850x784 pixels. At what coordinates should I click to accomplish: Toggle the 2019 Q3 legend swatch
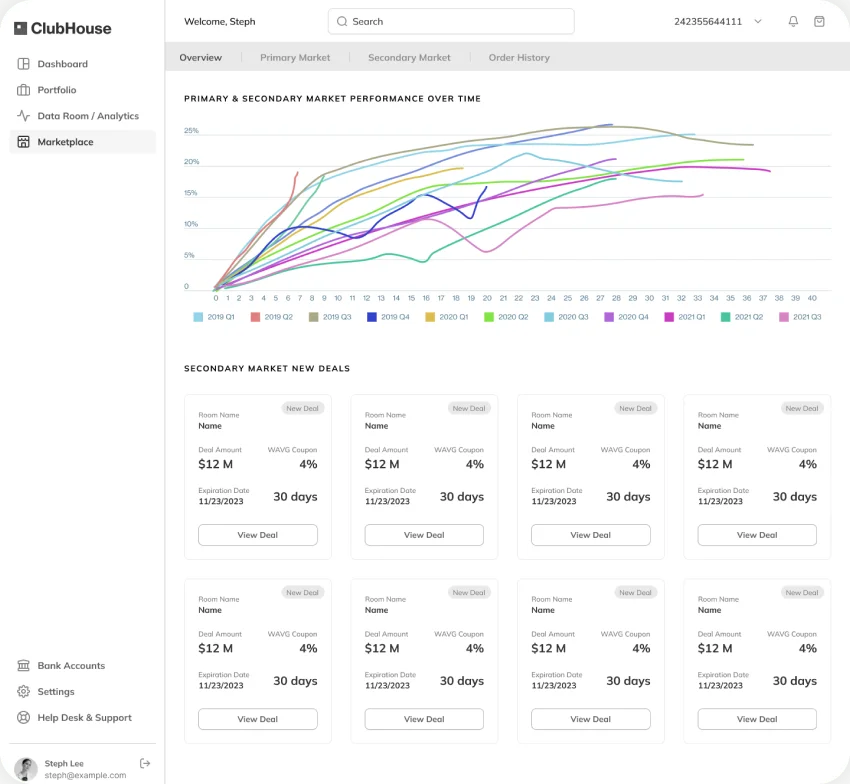(313, 317)
